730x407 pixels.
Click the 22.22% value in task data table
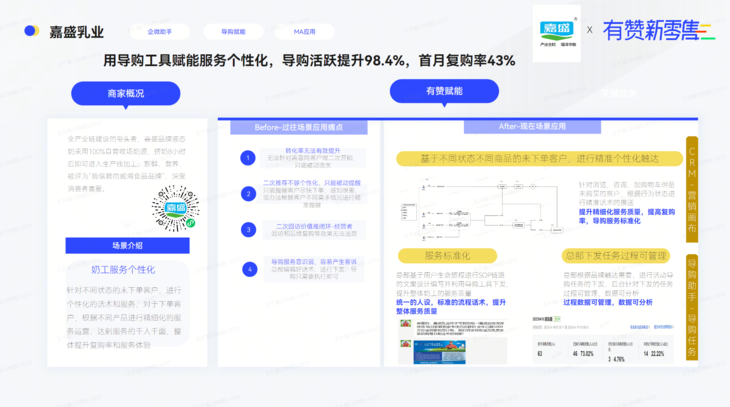[657, 354]
